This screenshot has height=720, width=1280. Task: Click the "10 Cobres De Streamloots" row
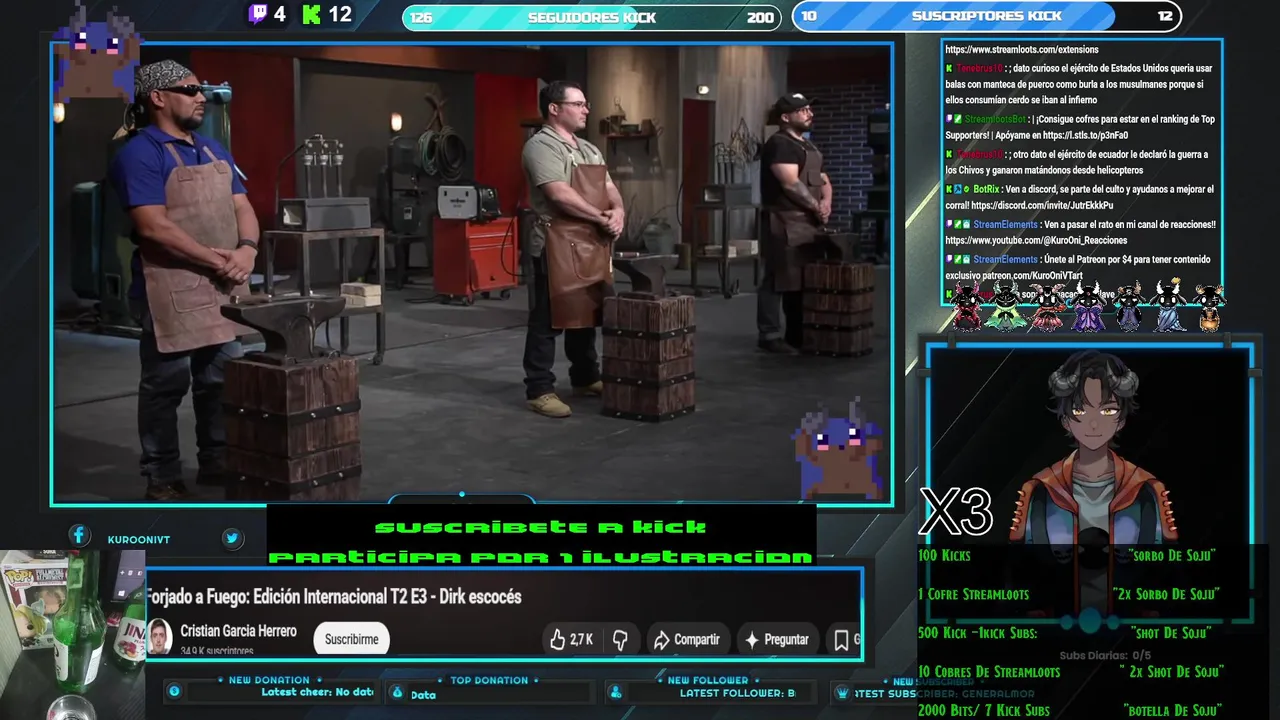pos(1069,672)
